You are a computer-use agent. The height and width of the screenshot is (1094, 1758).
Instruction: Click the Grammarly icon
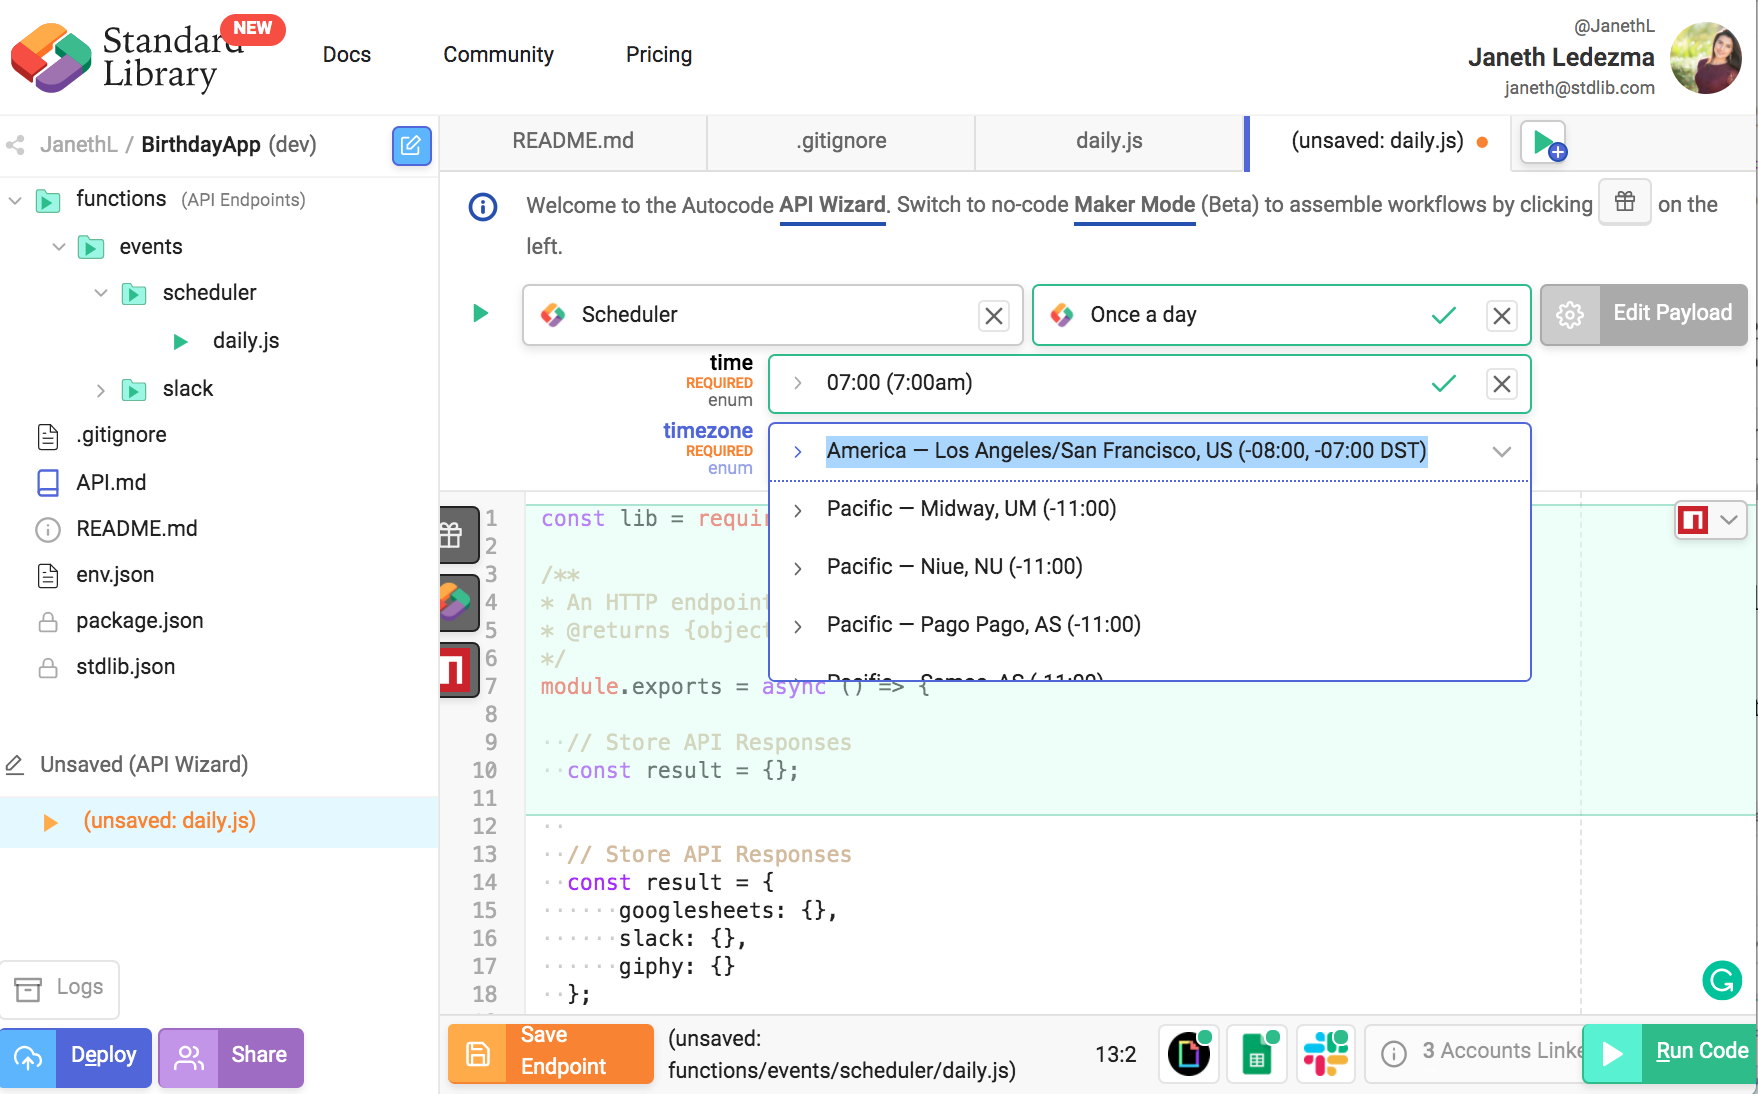tap(1722, 980)
